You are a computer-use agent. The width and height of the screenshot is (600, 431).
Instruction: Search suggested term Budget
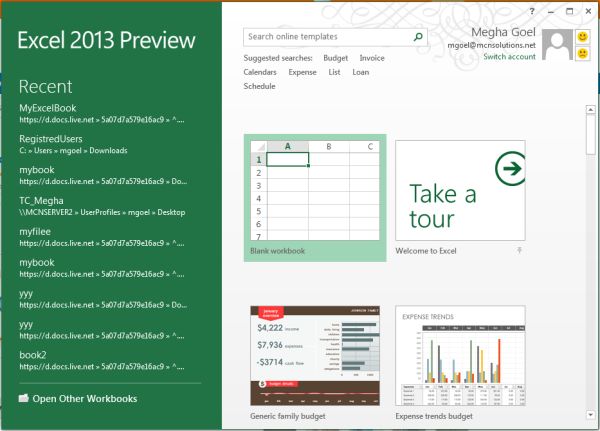(x=336, y=58)
